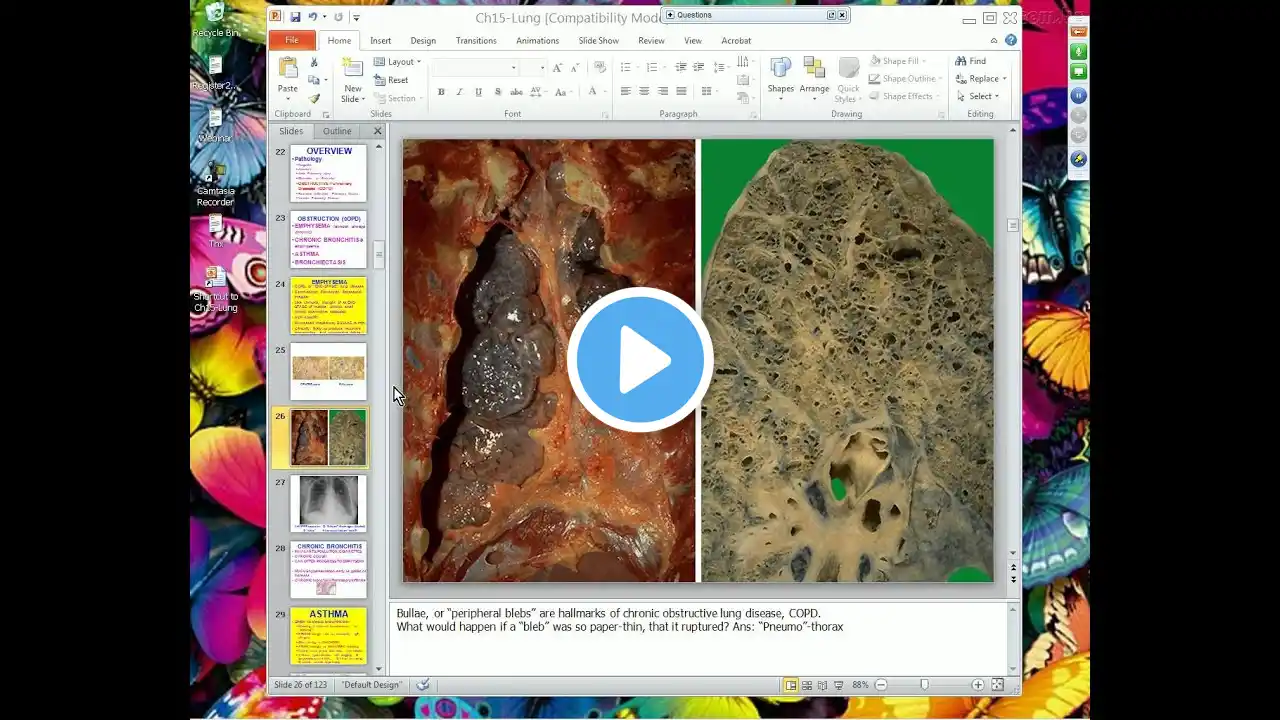Increase list indent level

tap(699, 67)
